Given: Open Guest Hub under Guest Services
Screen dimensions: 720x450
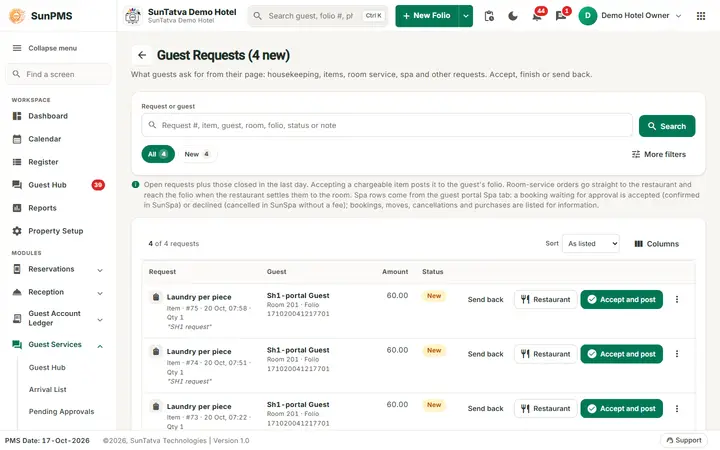Looking at the screenshot, I should [47, 367].
